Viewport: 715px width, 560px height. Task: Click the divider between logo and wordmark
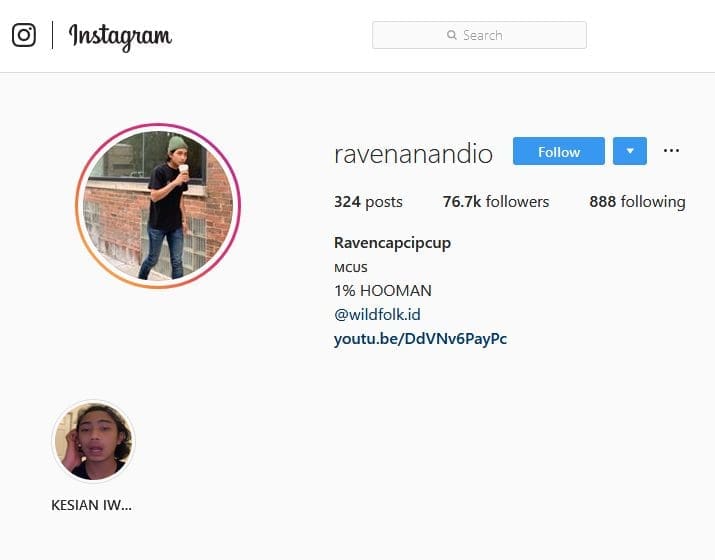(x=53, y=35)
